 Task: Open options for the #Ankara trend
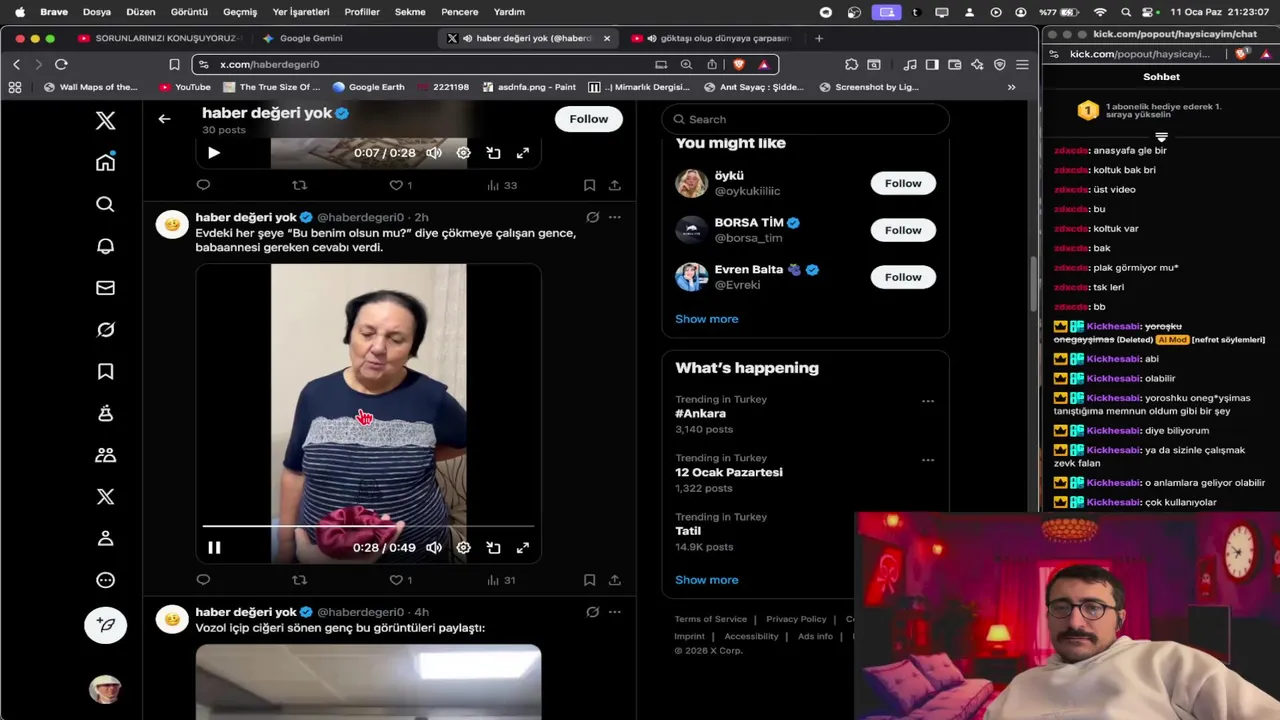(x=928, y=401)
